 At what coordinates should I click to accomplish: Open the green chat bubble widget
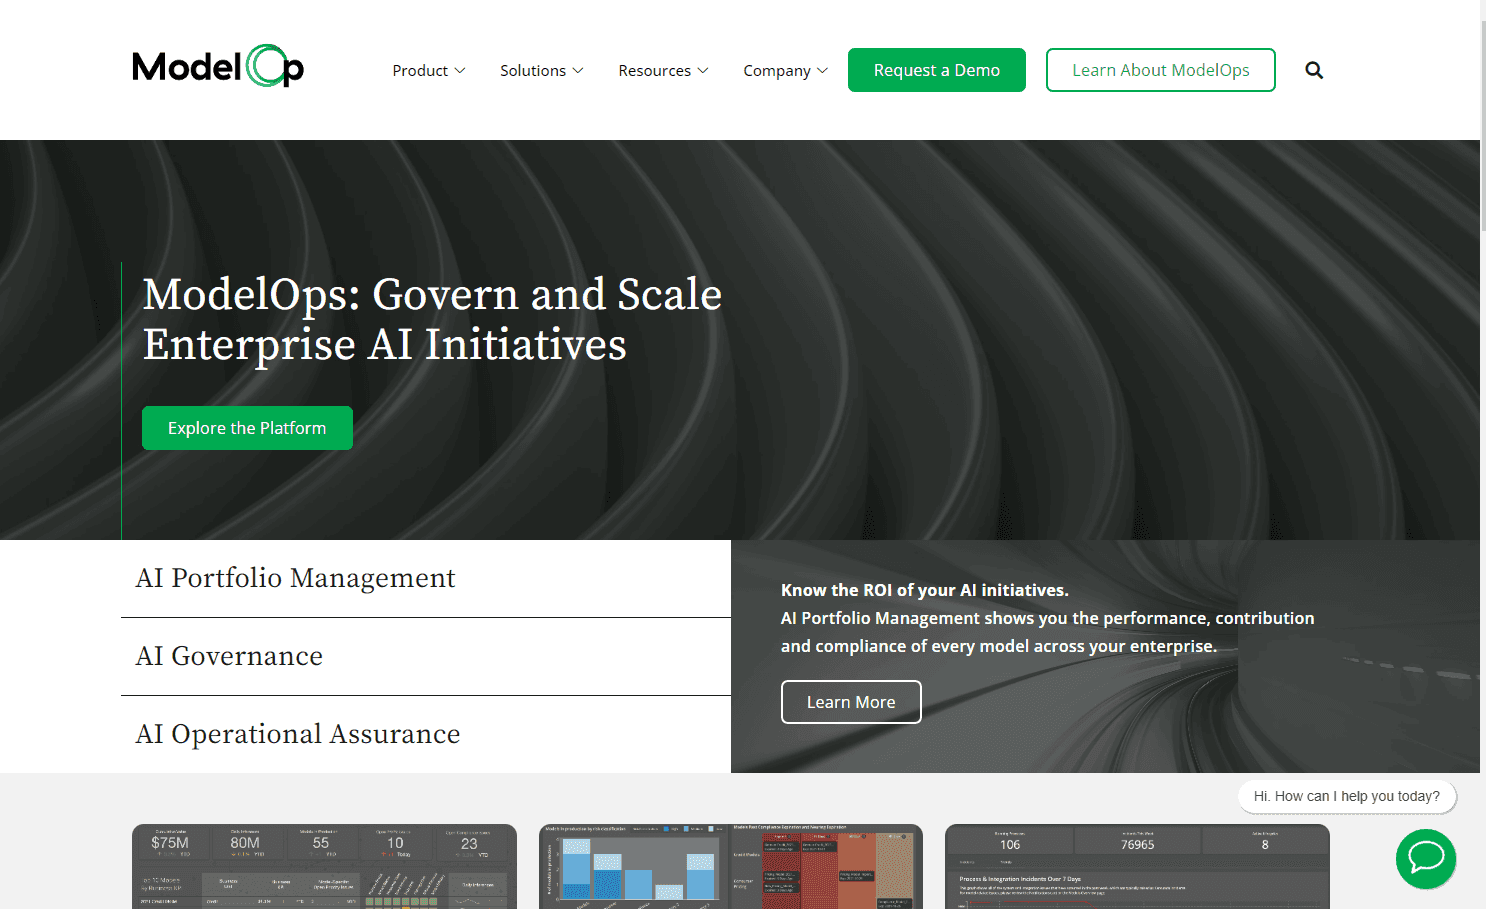pyautogui.click(x=1426, y=859)
